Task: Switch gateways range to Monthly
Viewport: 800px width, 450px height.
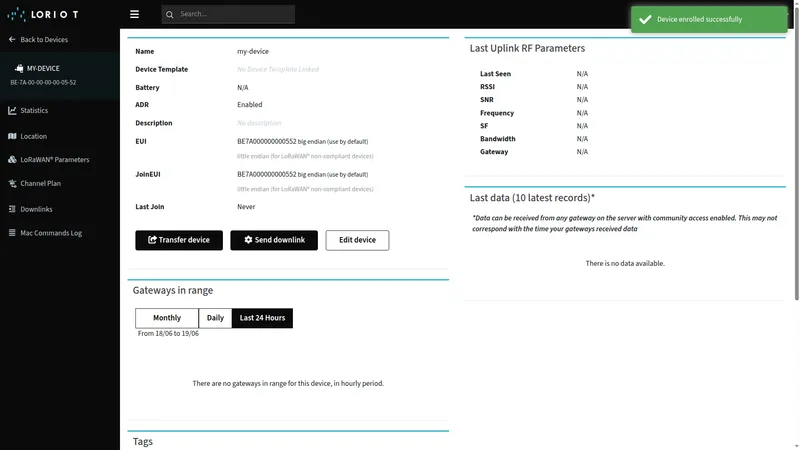Action: [x=167, y=318]
